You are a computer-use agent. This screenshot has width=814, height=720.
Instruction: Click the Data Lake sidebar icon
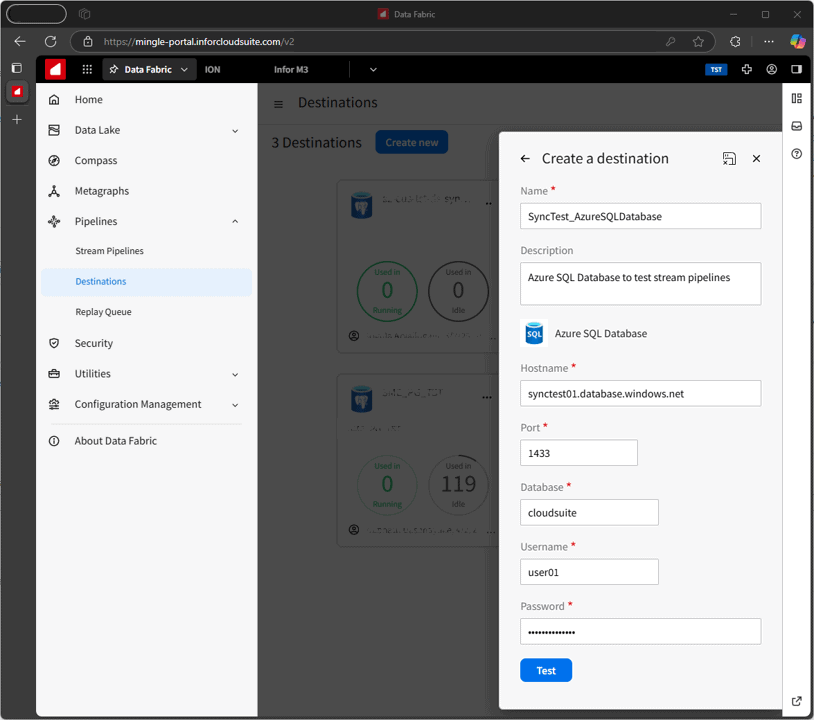[x=54, y=130]
